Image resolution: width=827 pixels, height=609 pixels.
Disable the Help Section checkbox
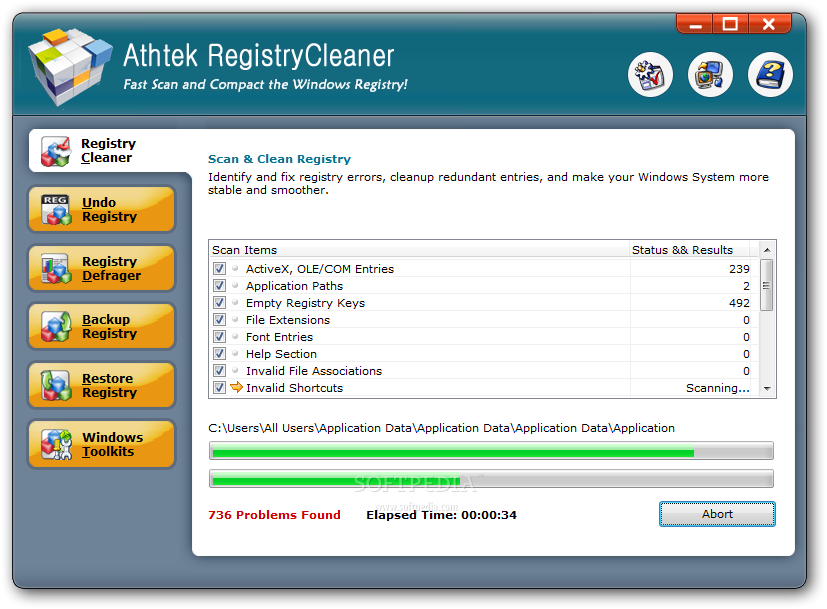219,353
